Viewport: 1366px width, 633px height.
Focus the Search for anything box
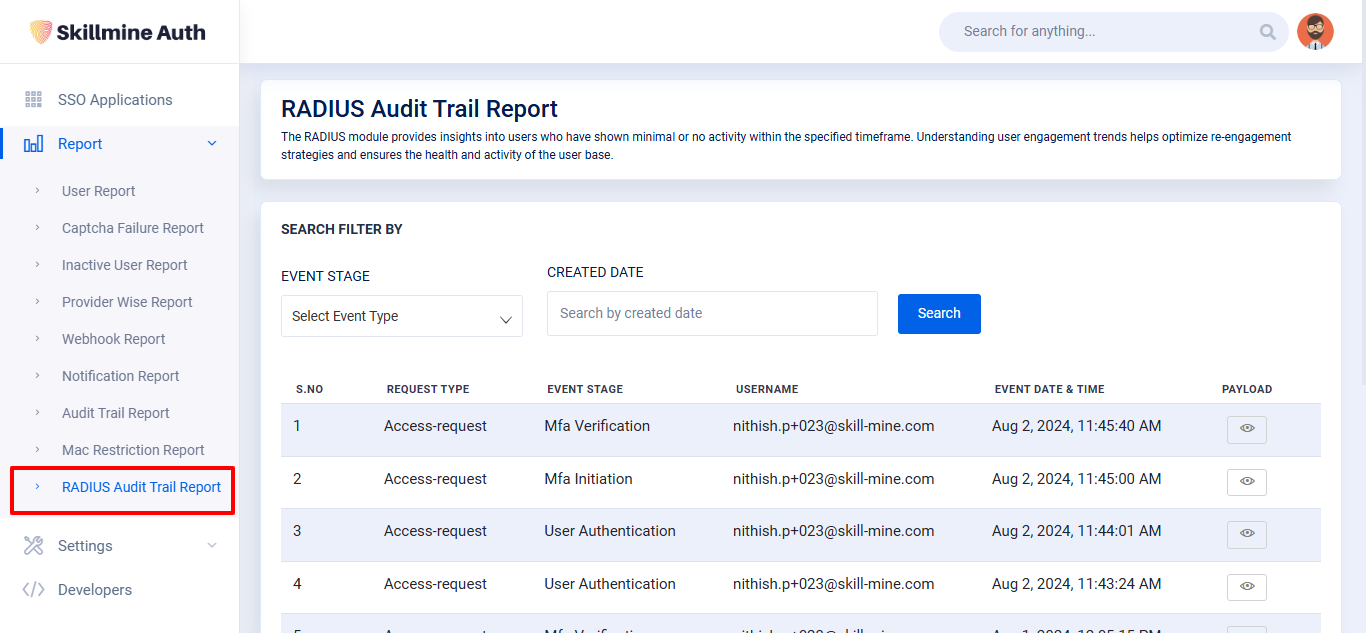(x=1100, y=32)
